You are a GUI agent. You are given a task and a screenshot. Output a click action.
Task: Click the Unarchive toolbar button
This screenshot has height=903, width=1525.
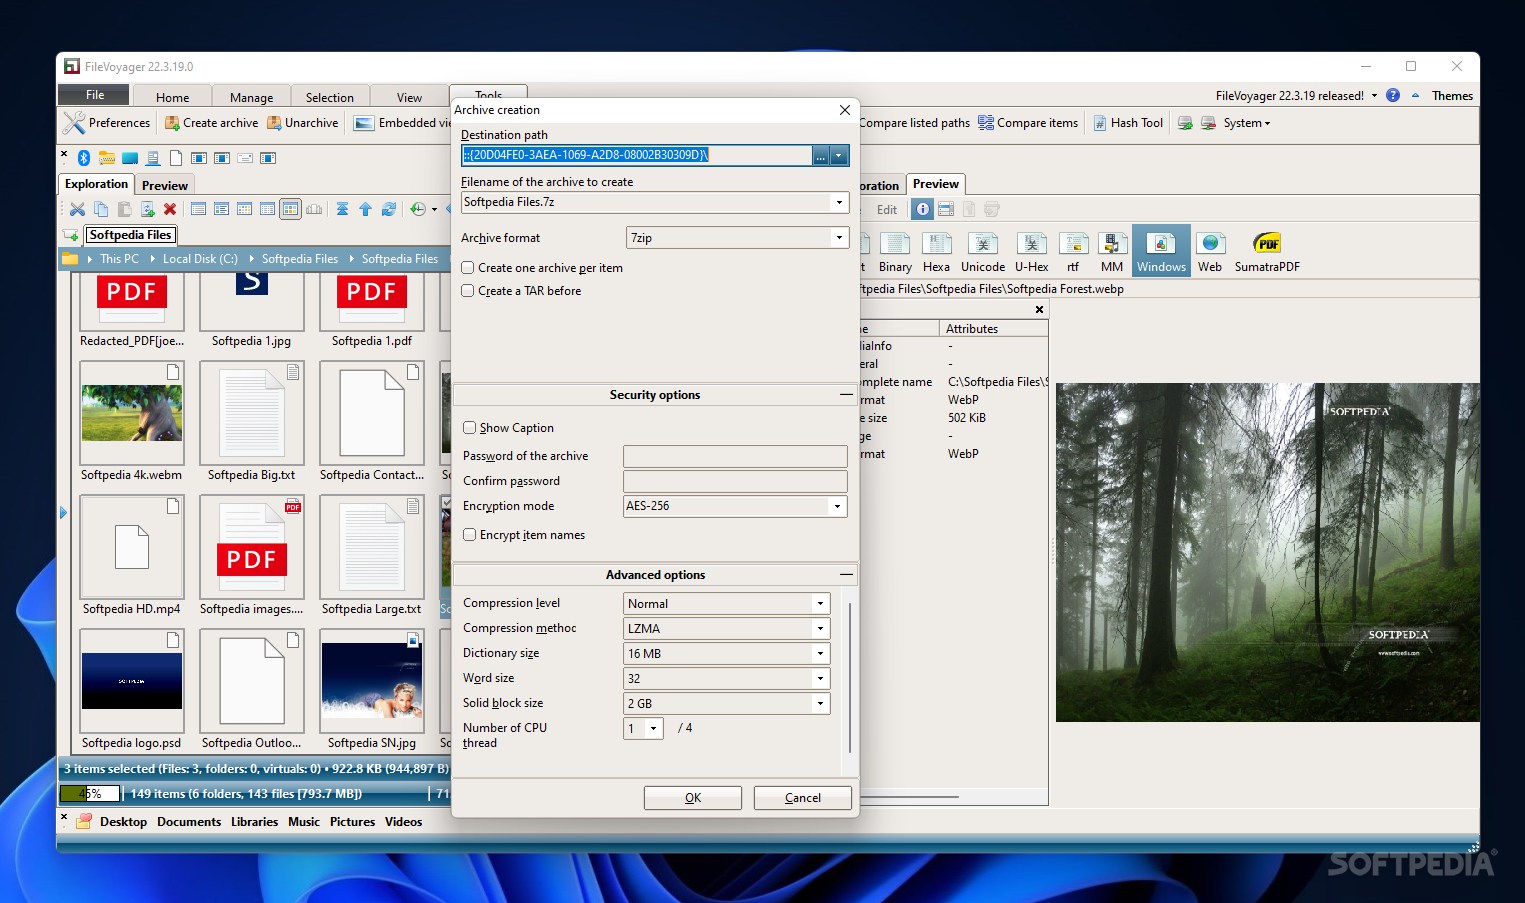coord(302,123)
